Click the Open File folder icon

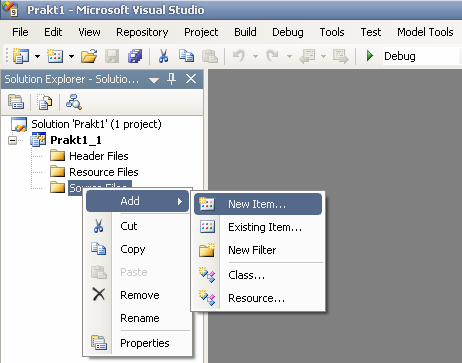[x=89, y=56]
